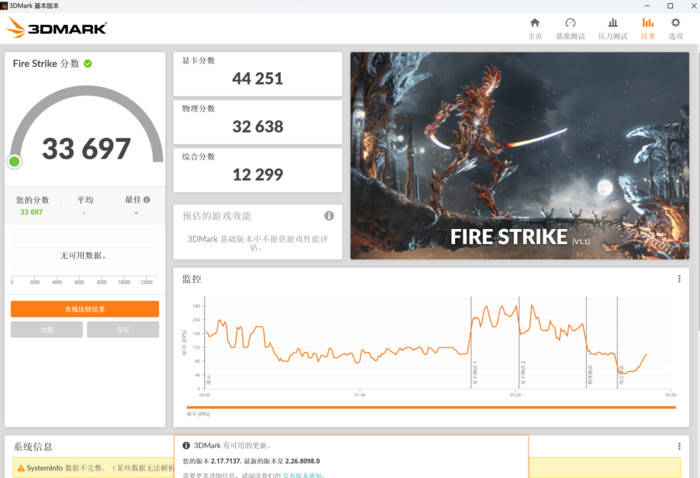This screenshot has height=478, width=700.
Task: Minimize the 3DMark window
Action: coord(647,6)
